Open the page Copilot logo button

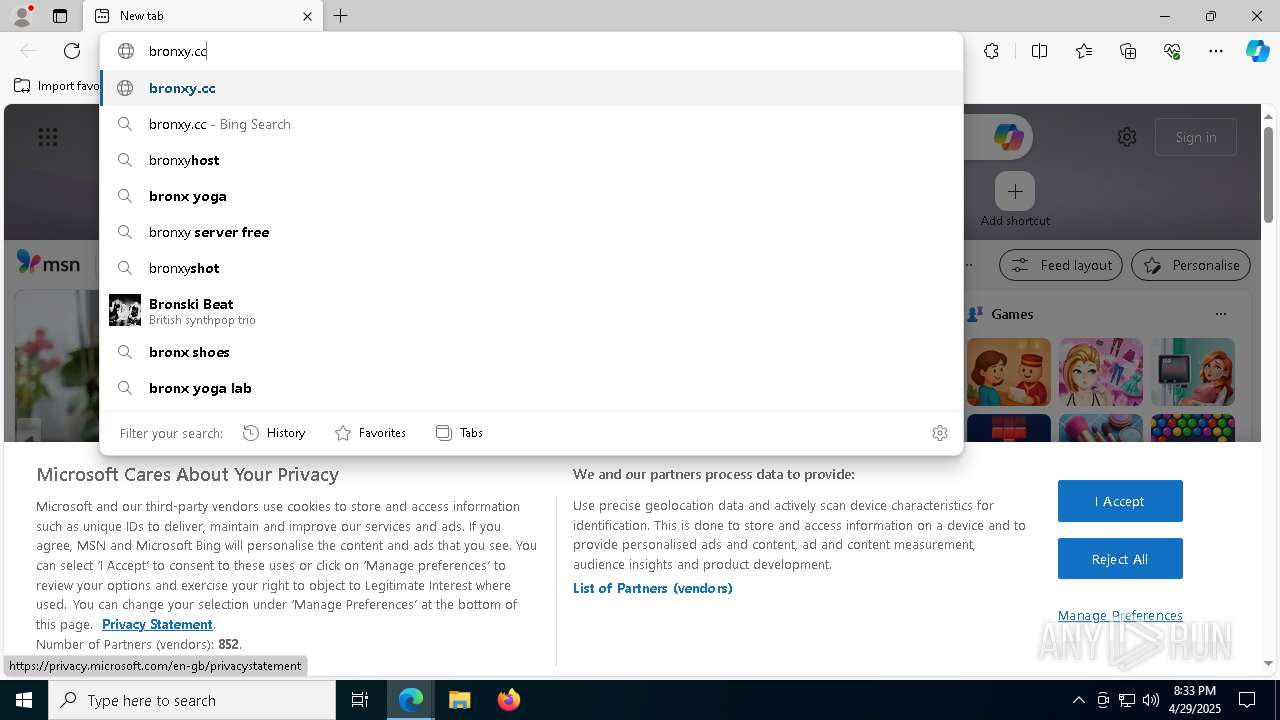click(x=1008, y=137)
